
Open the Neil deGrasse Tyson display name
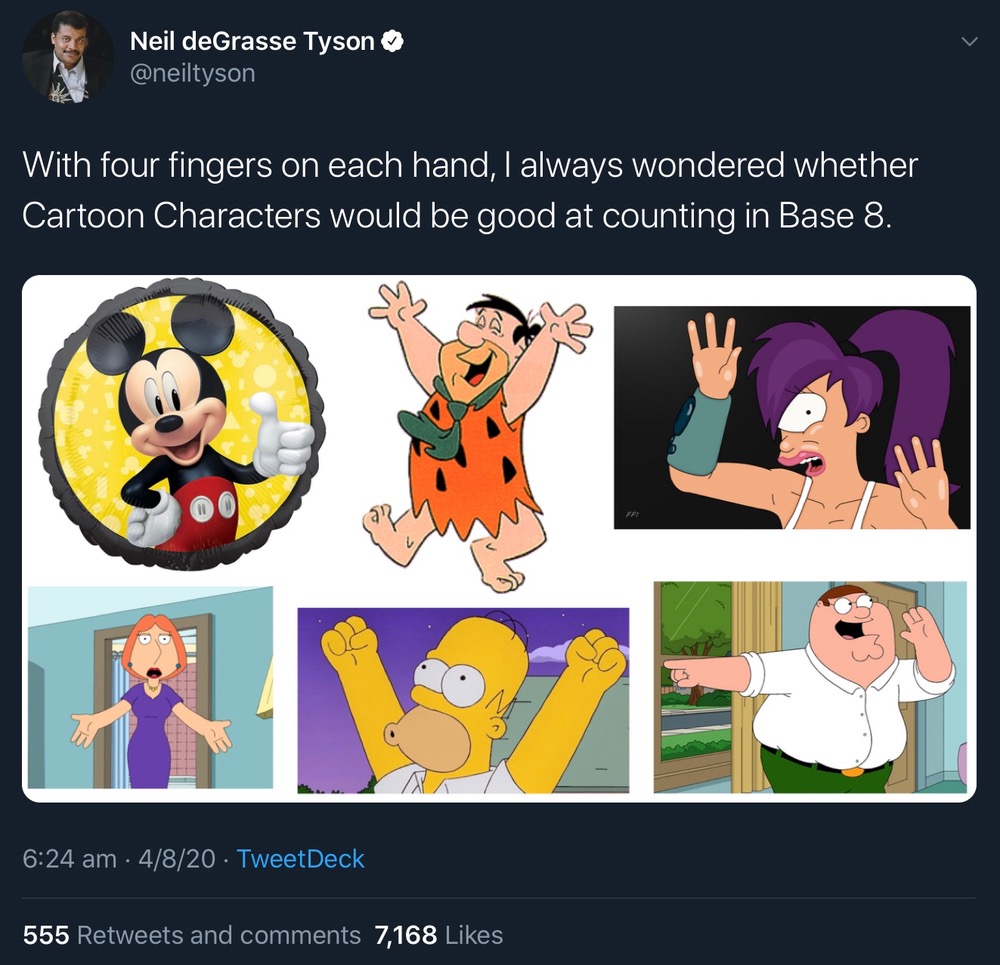click(x=254, y=41)
